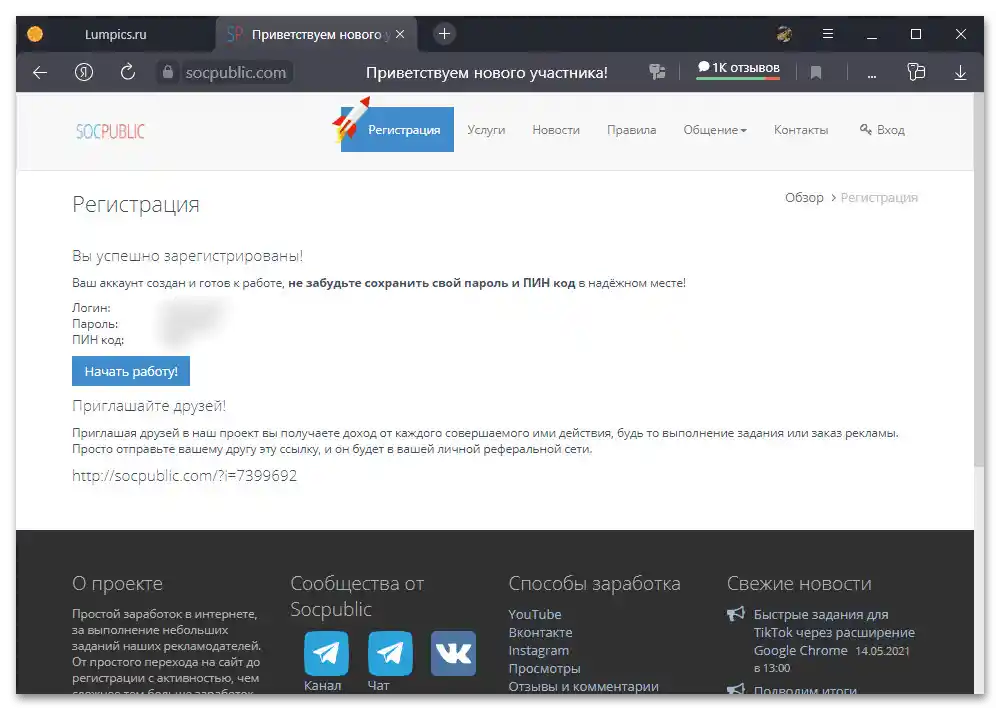Click the Приветствуем нового участника! page title
1000x710 pixels.
click(487, 73)
